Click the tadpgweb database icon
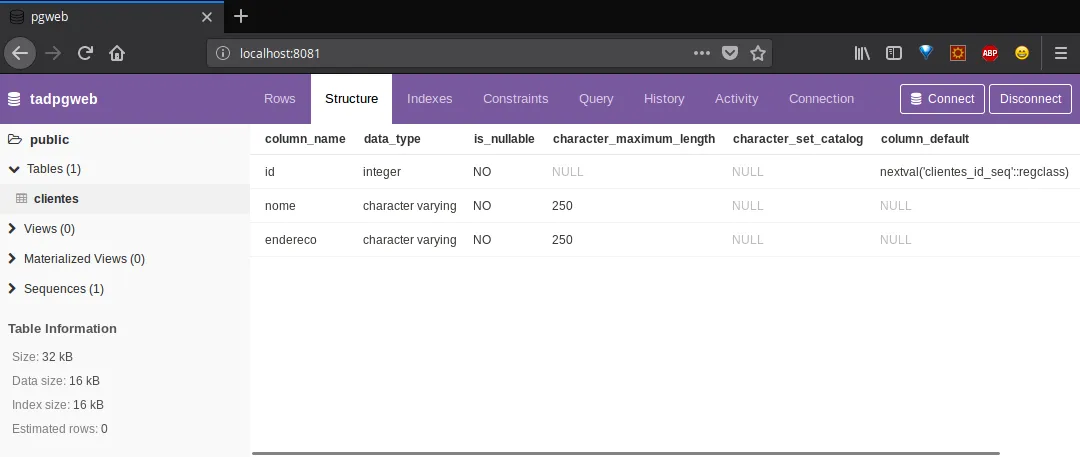This screenshot has height=457, width=1080. 14,99
